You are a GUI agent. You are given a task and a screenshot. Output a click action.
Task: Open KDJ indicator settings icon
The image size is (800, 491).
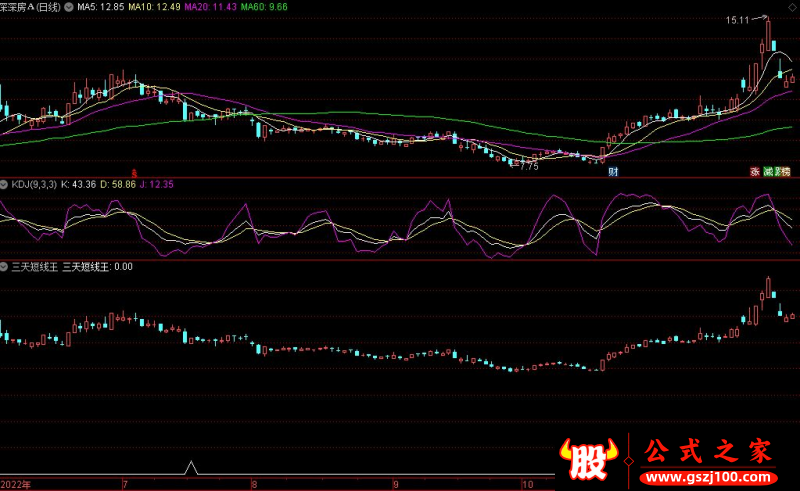4,185
